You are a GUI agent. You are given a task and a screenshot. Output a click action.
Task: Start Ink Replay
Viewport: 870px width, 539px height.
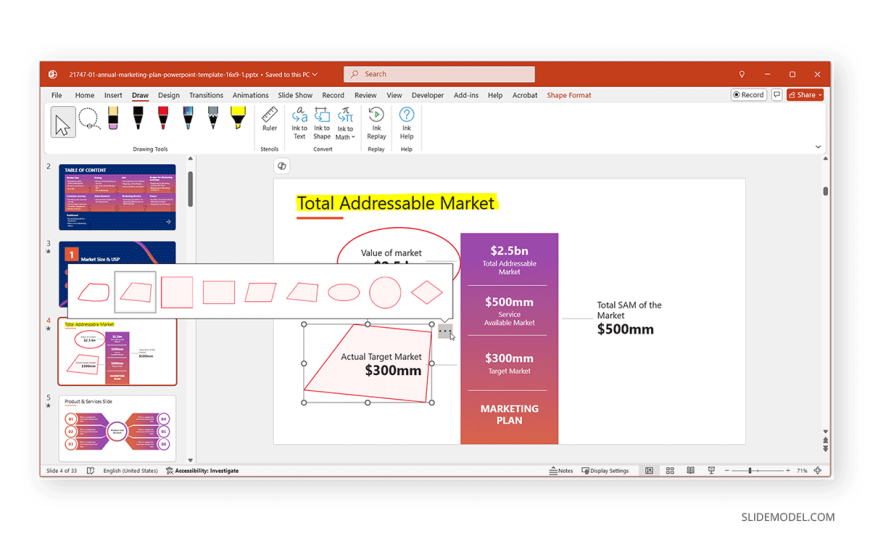point(376,123)
